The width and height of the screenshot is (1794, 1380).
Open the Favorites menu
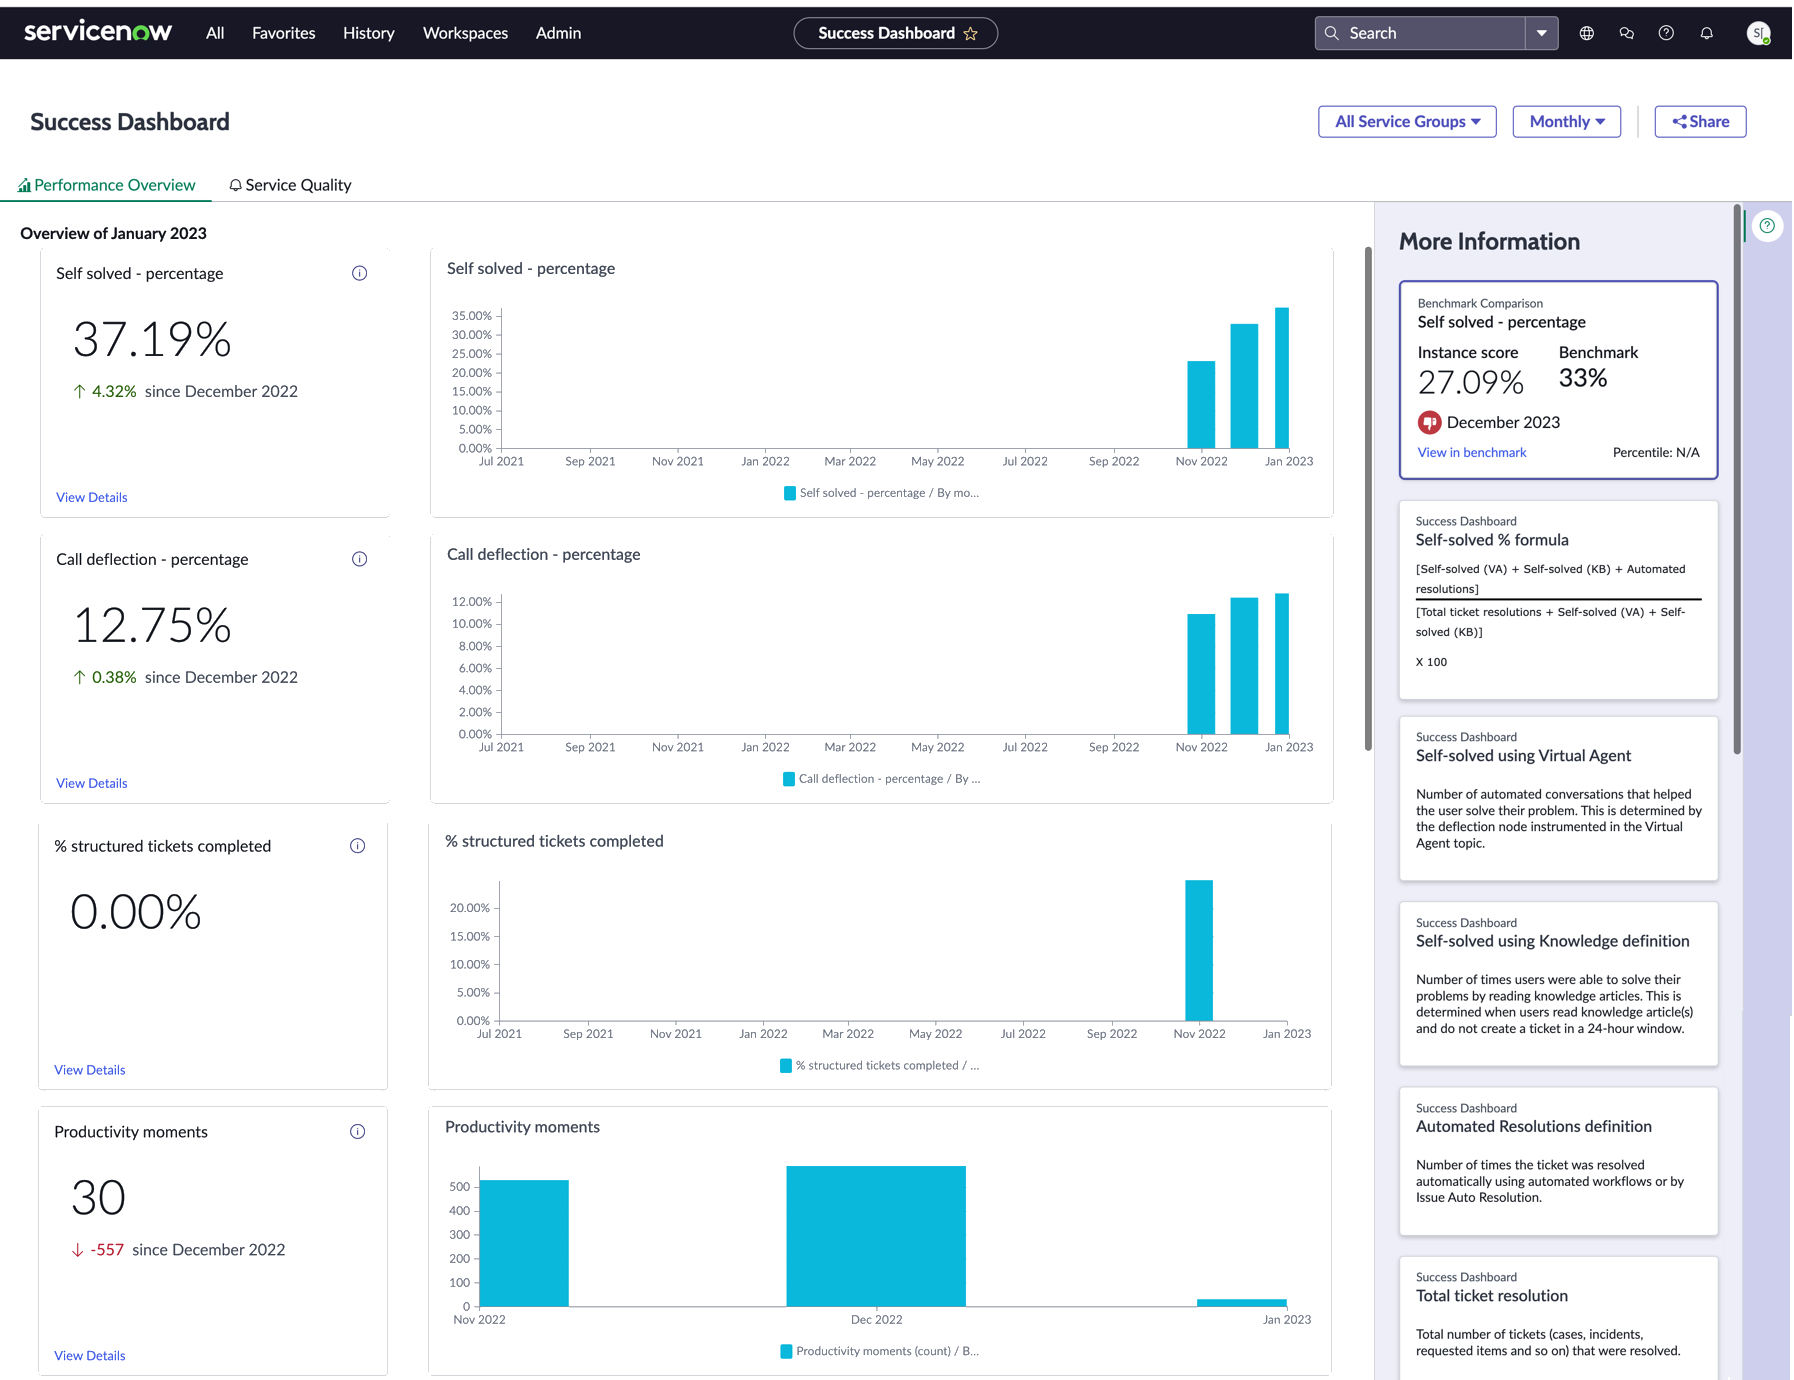coord(283,33)
